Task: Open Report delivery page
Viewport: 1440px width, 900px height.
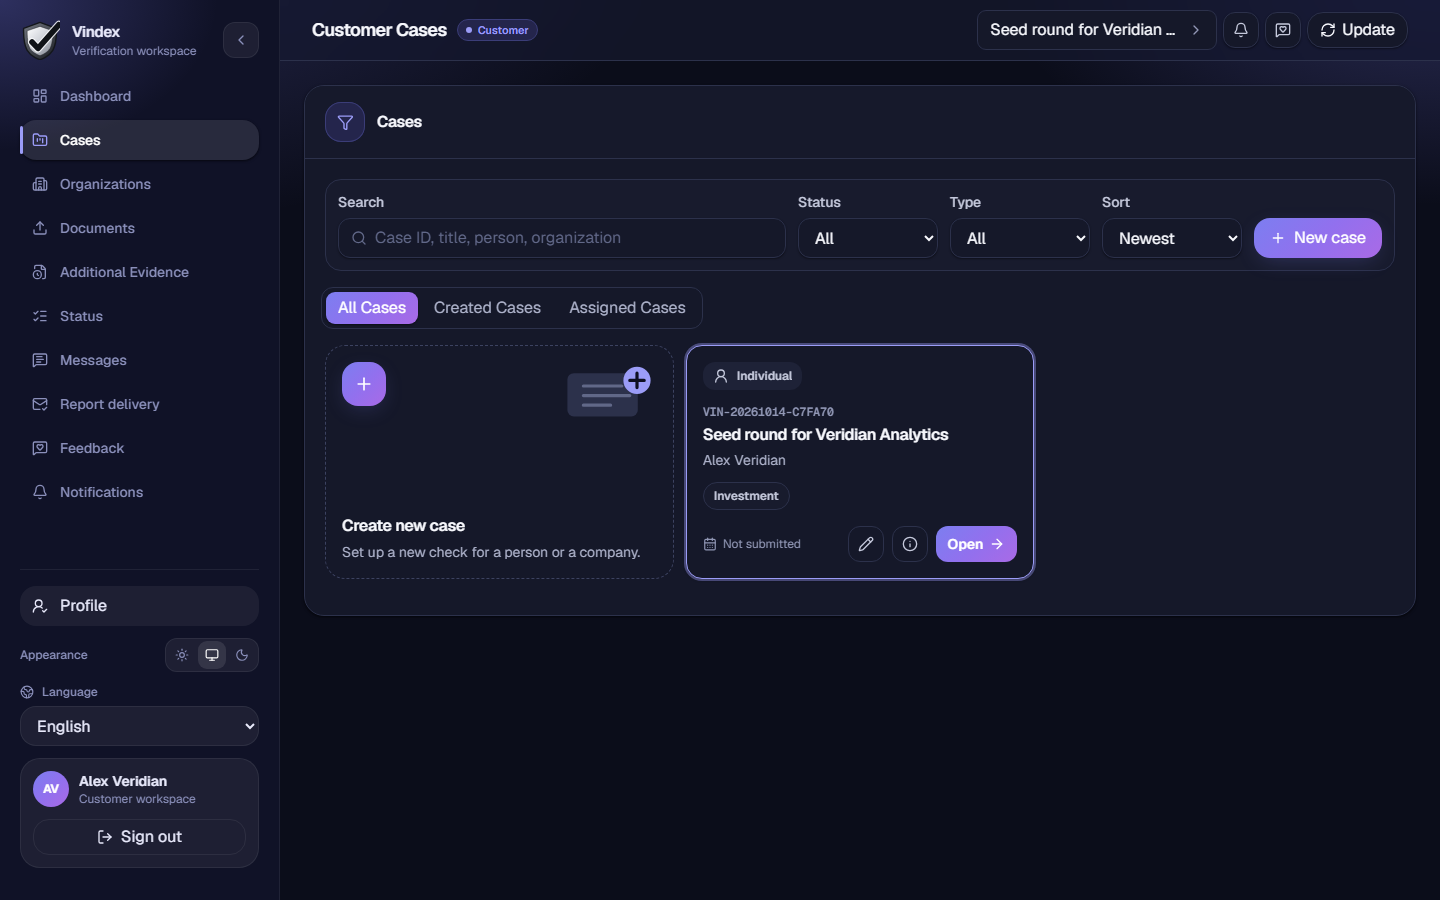Action: tap(139, 404)
